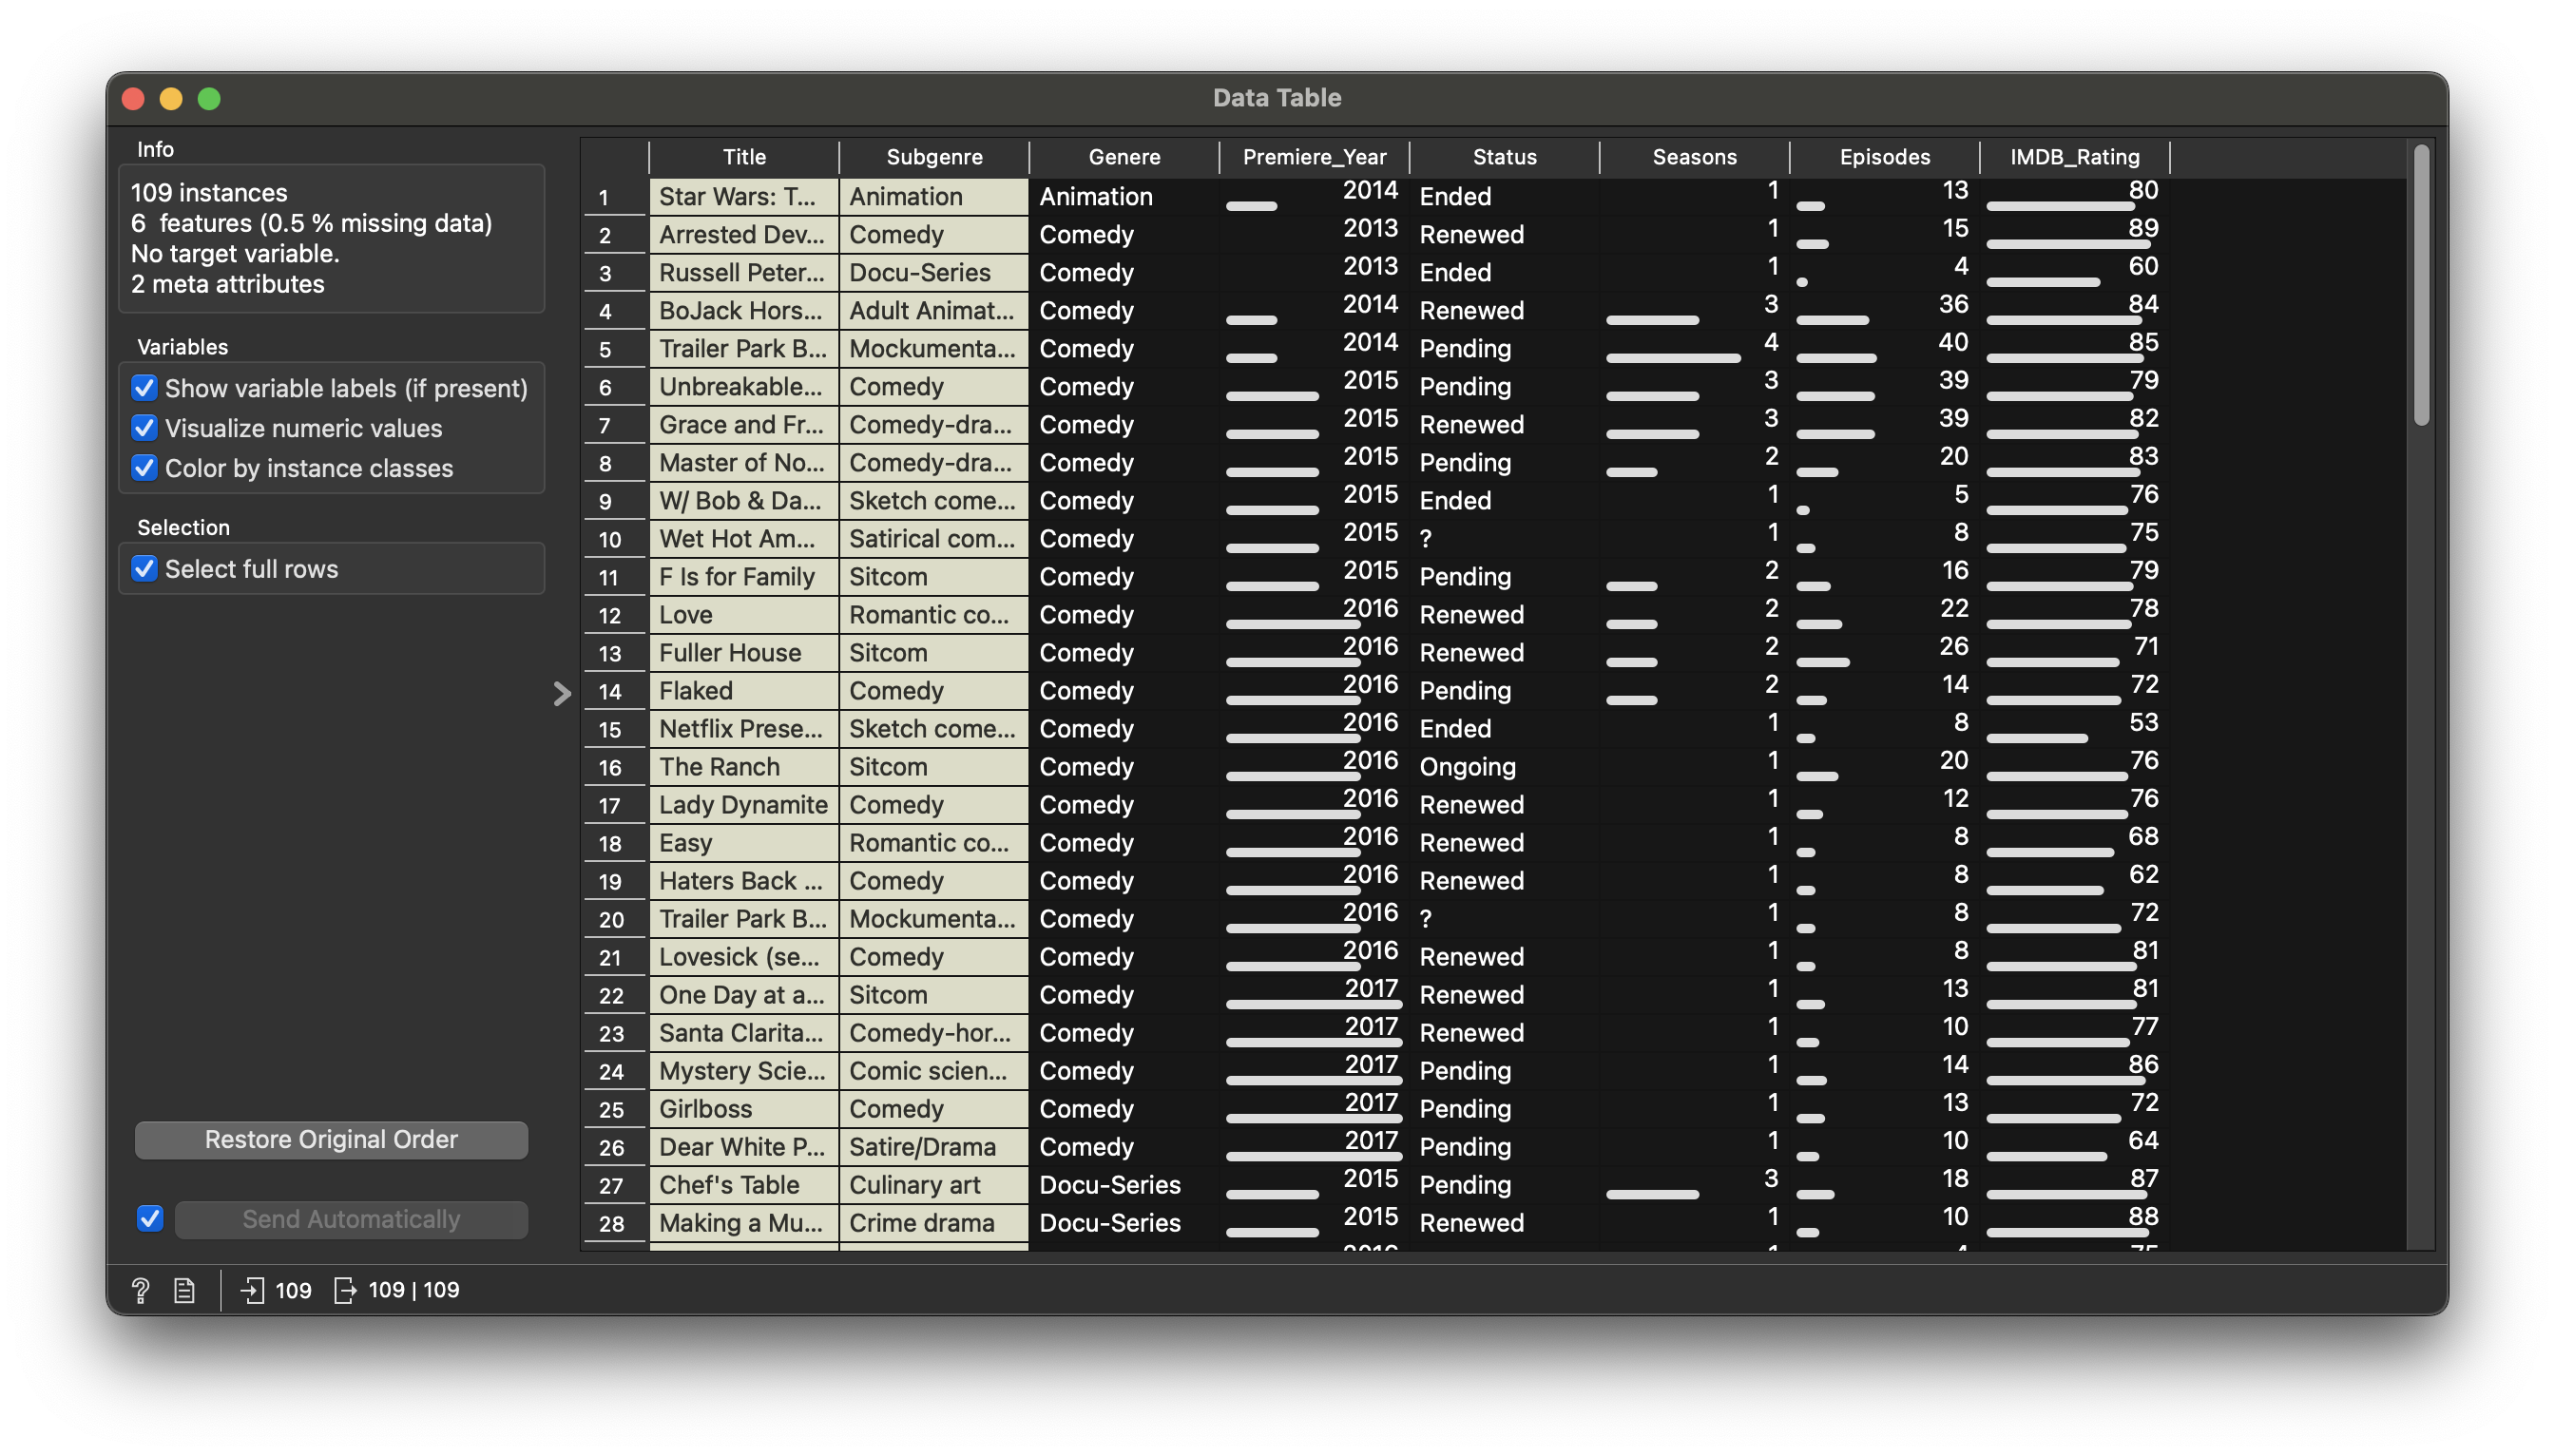Uncheck Show variable labels checkbox

coord(145,388)
